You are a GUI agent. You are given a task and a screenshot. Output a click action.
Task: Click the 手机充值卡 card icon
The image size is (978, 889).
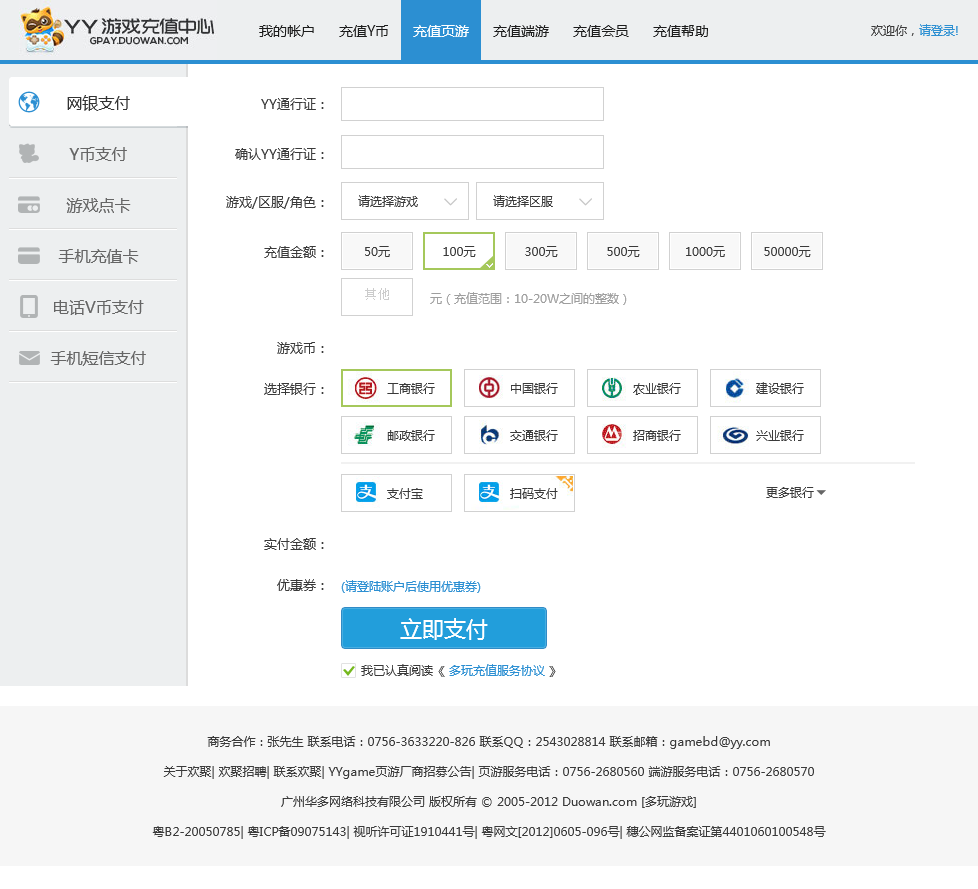(x=29, y=256)
